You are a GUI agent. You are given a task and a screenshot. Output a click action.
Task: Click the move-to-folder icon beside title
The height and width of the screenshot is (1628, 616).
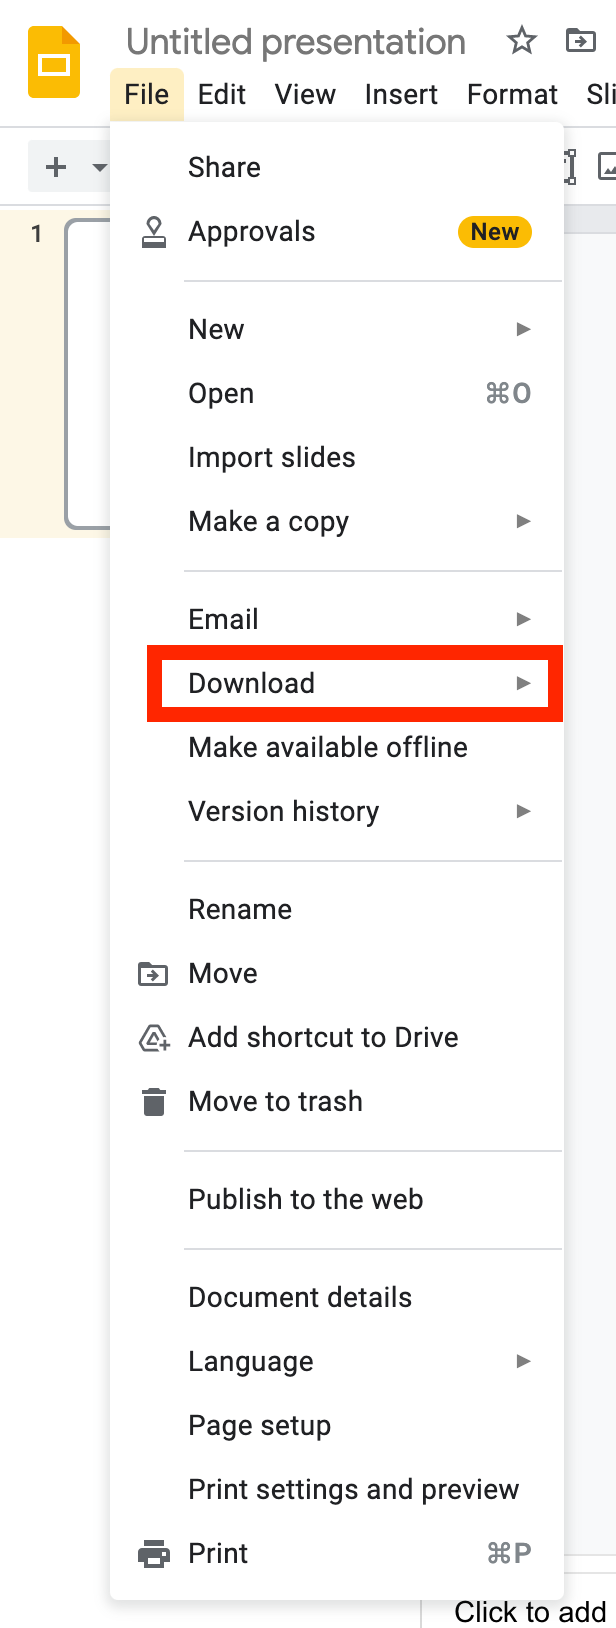(x=580, y=41)
